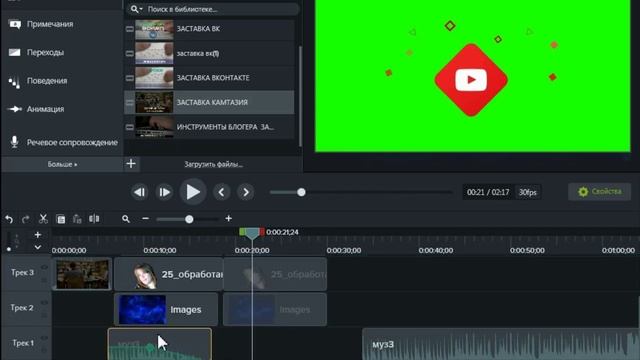The height and width of the screenshot is (360, 640).
Task: Select the first video clip on Трек 3
Action: click(82, 274)
